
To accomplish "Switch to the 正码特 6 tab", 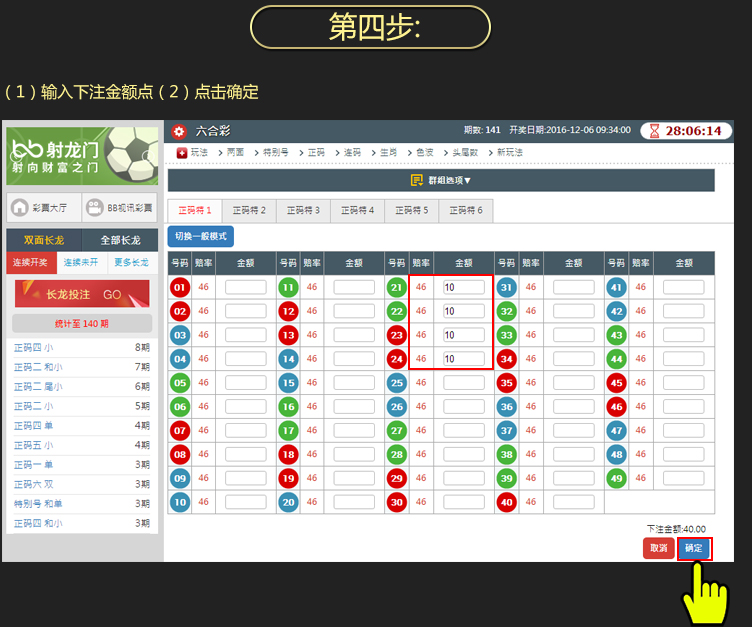I will tap(466, 210).
